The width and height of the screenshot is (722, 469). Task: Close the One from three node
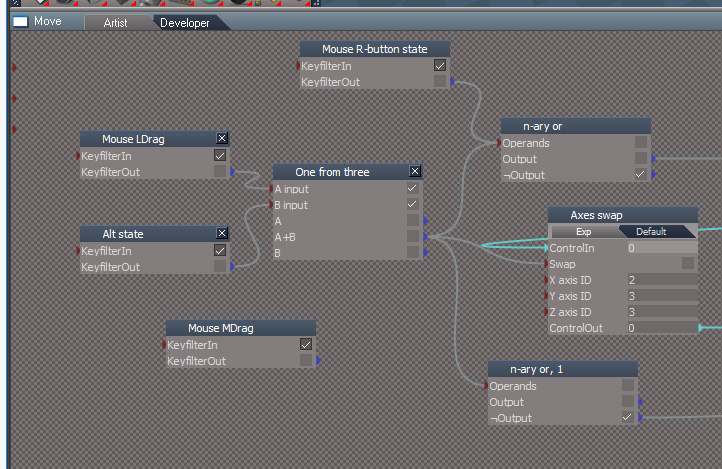pos(415,171)
